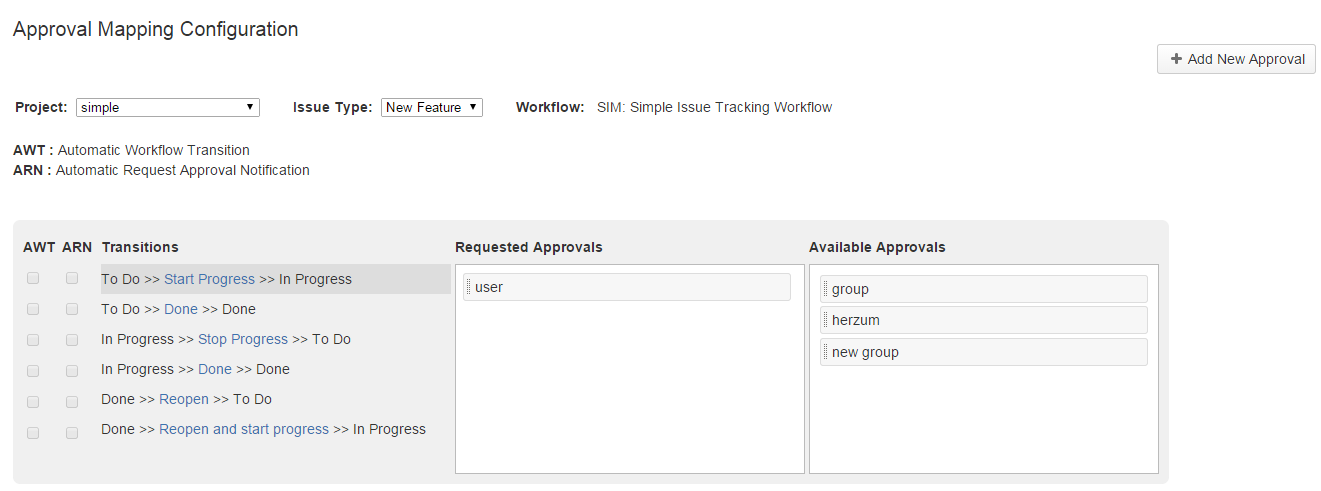Screen dimensions: 1321x491
Task: Click the Reopen transition link
Action: tap(184, 399)
